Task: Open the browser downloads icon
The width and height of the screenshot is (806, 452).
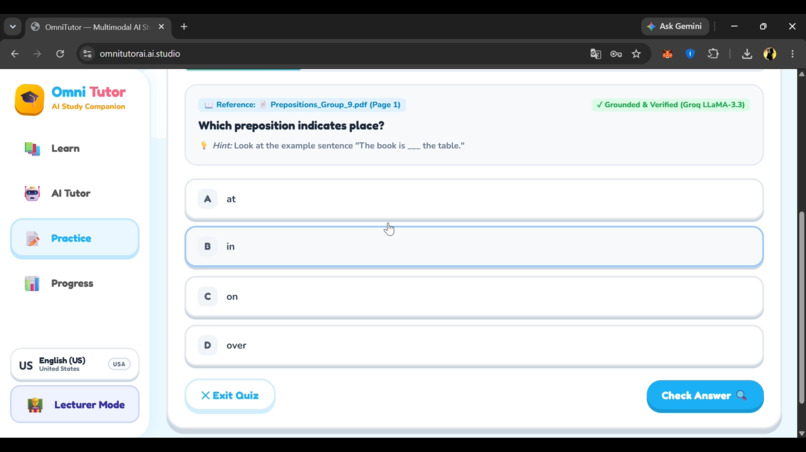Action: (x=747, y=53)
